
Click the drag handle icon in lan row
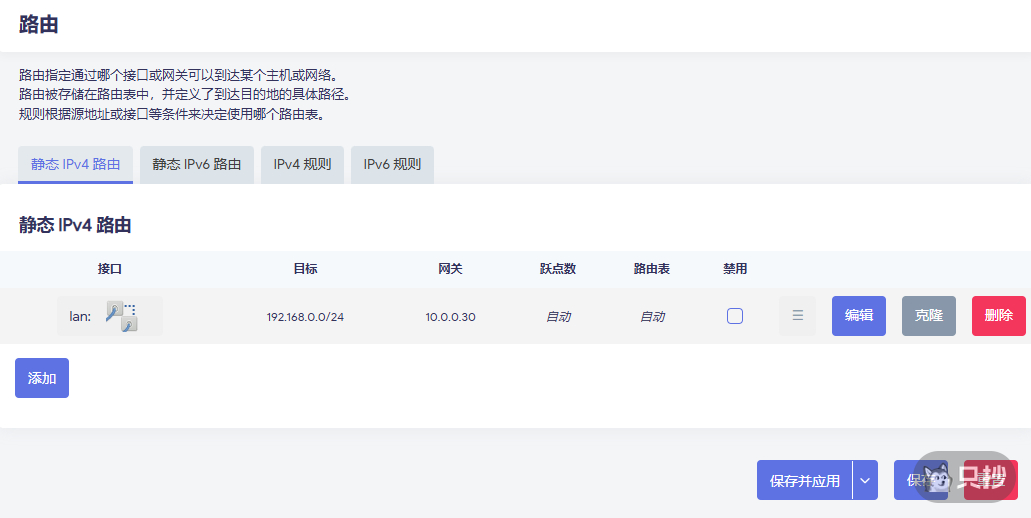coord(798,316)
